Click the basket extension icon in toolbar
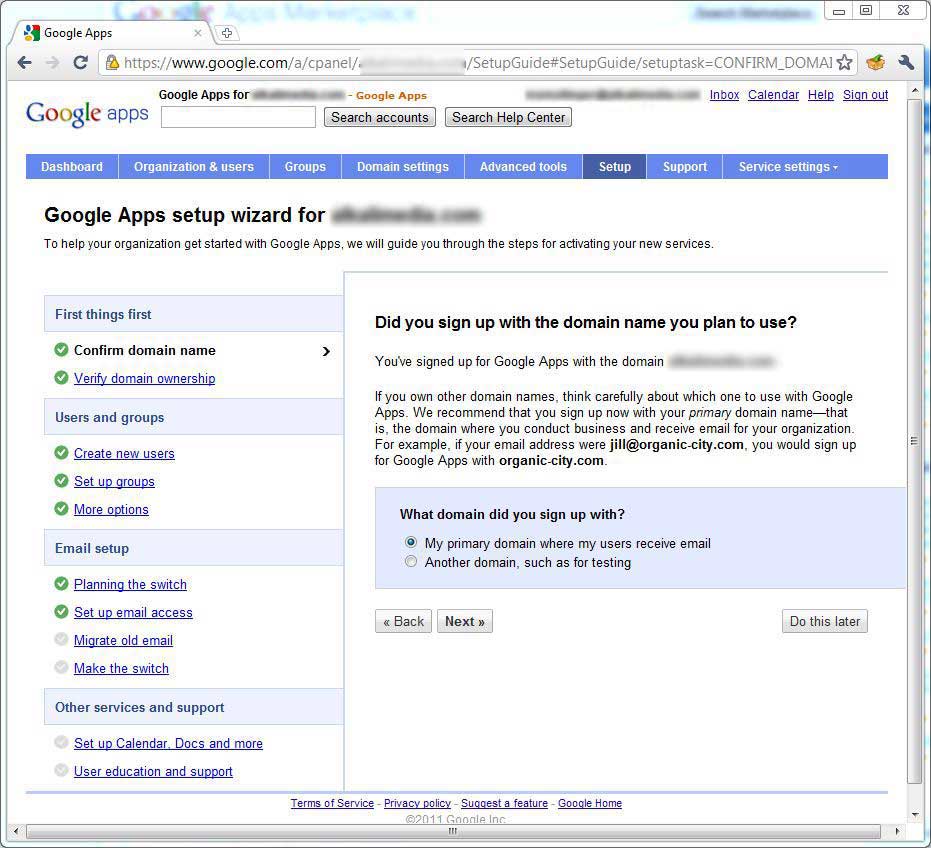 [876, 62]
